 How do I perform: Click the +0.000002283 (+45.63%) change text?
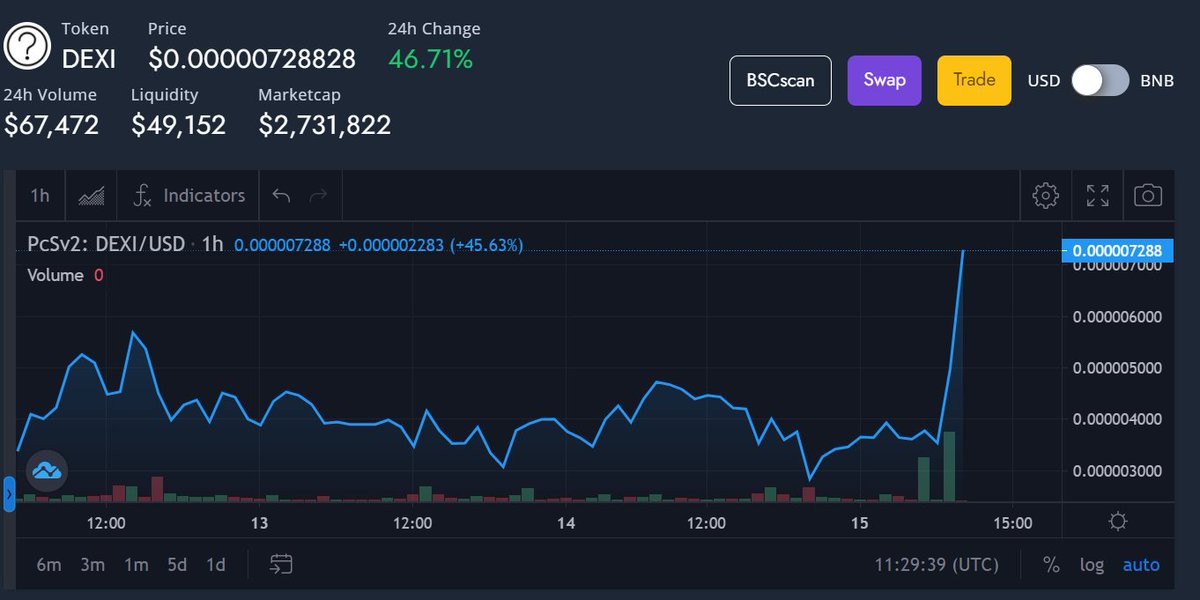point(431,245)
